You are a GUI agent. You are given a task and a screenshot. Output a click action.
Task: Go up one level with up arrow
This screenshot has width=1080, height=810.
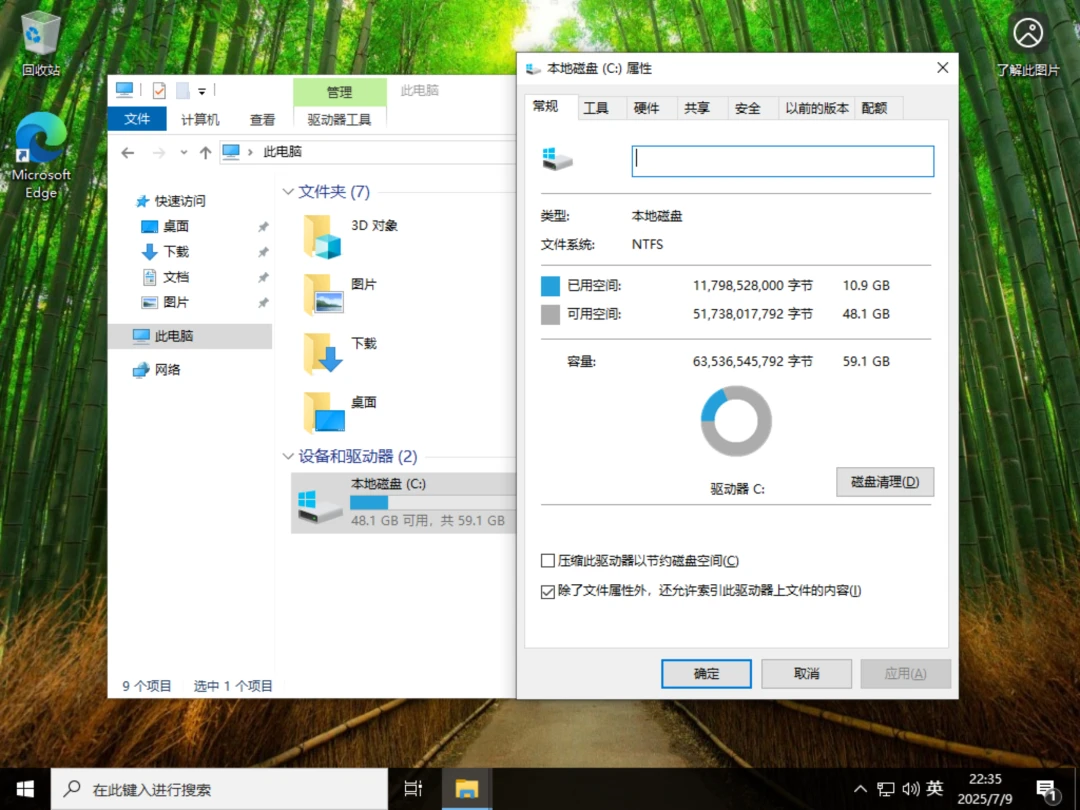click(x=205, y=152)
